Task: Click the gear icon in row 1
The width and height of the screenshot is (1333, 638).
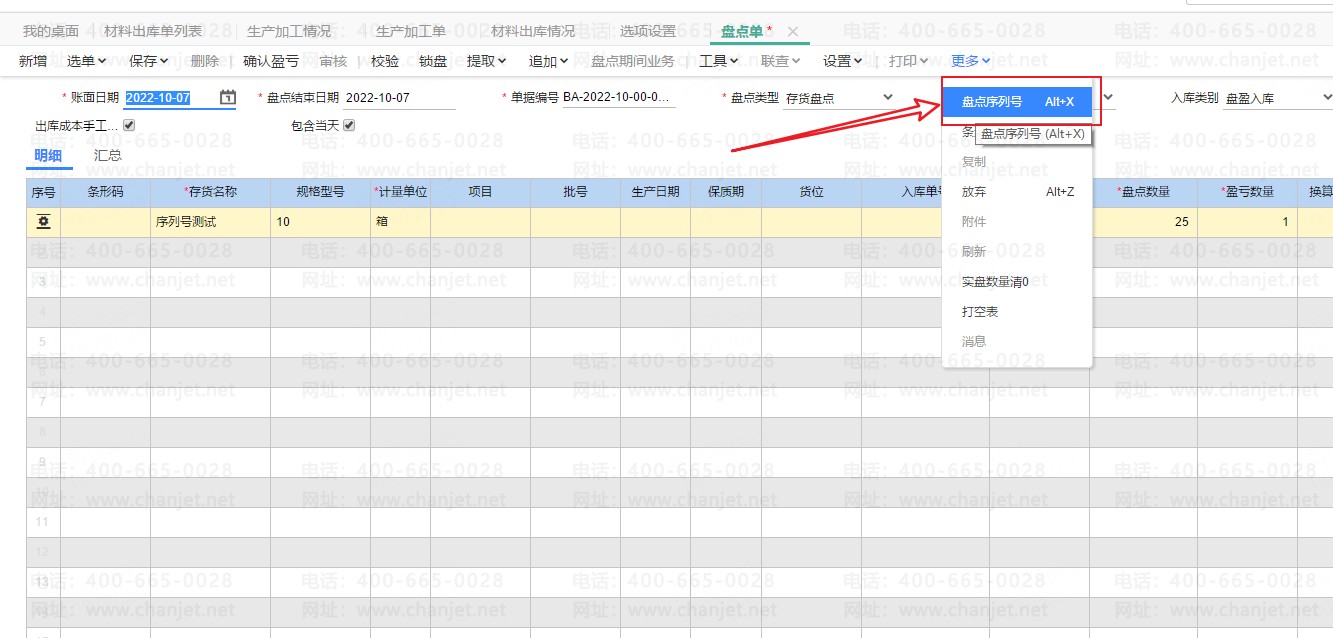Action: [x=43, y=222]
